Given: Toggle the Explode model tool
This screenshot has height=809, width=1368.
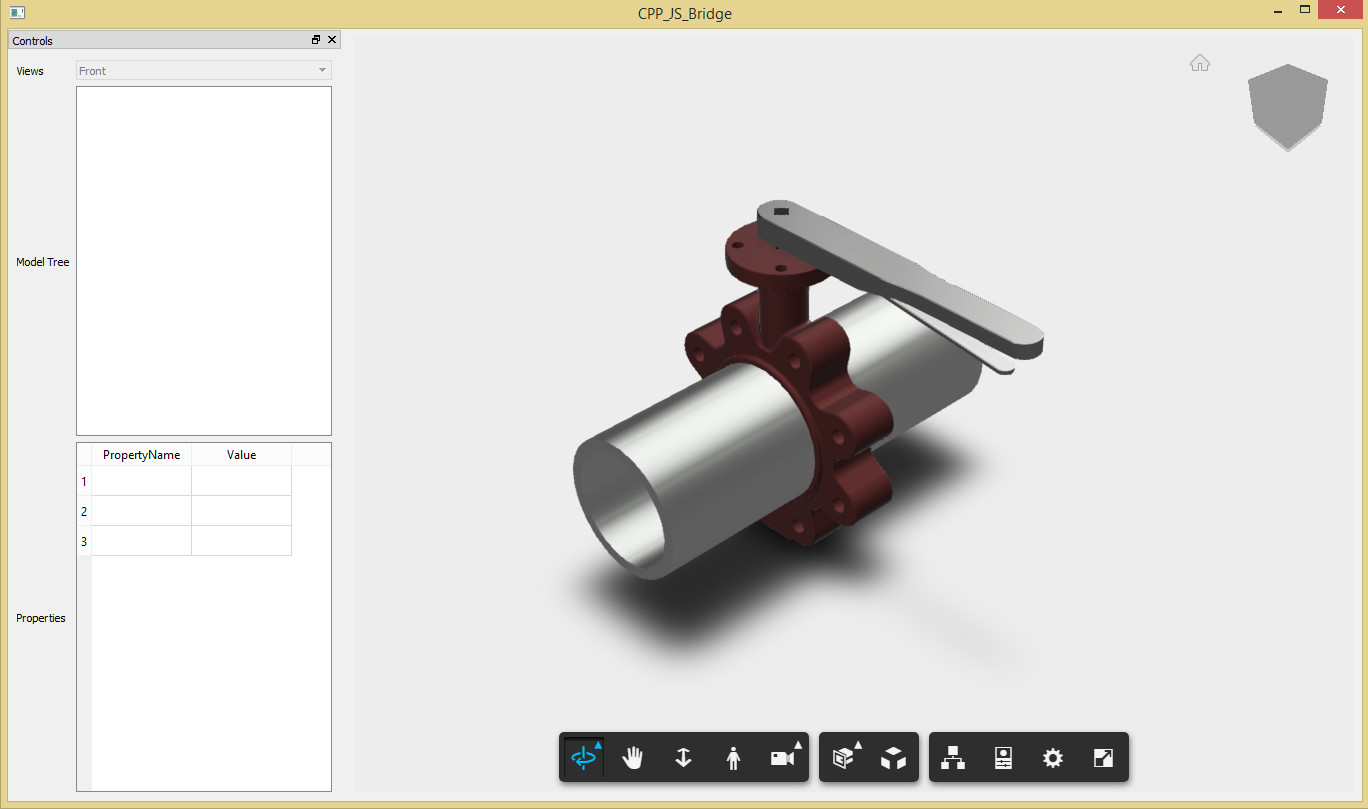Looking at the screenshot, I should point(893,758).
